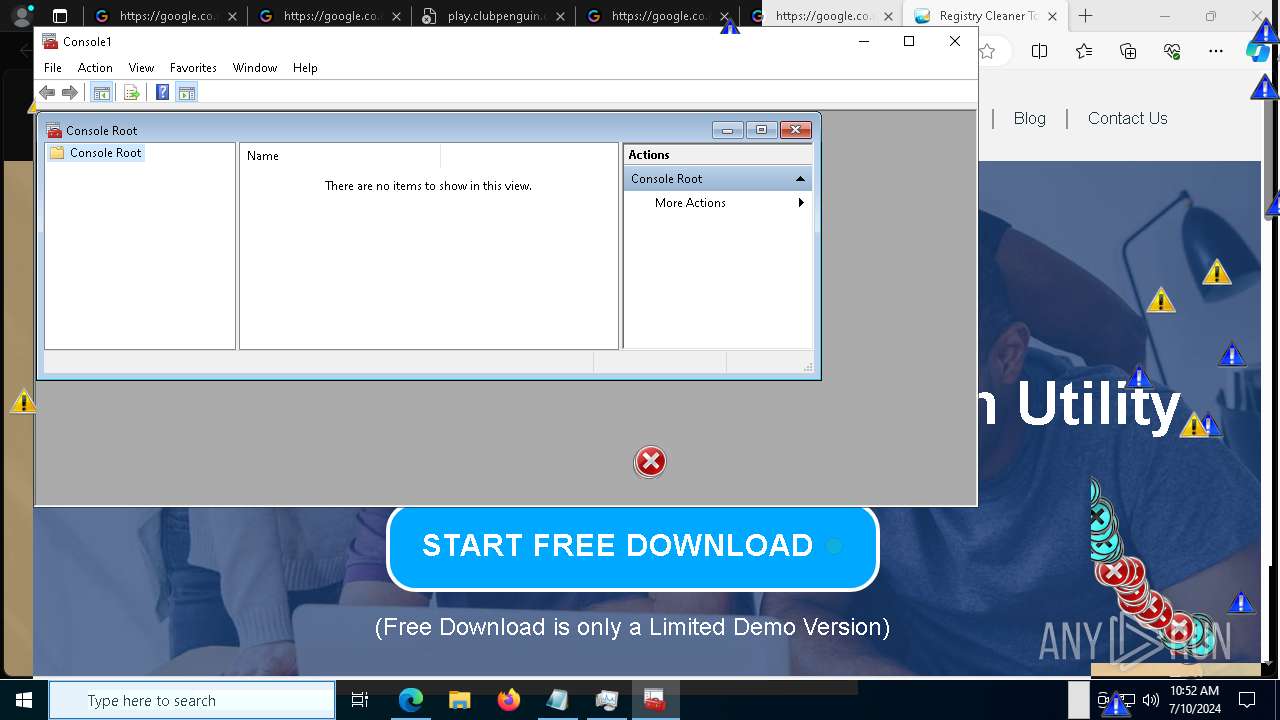Open Edge Collections toolbar icon
Viewport: 1280px width, 720px height.
coord(1128,52)
